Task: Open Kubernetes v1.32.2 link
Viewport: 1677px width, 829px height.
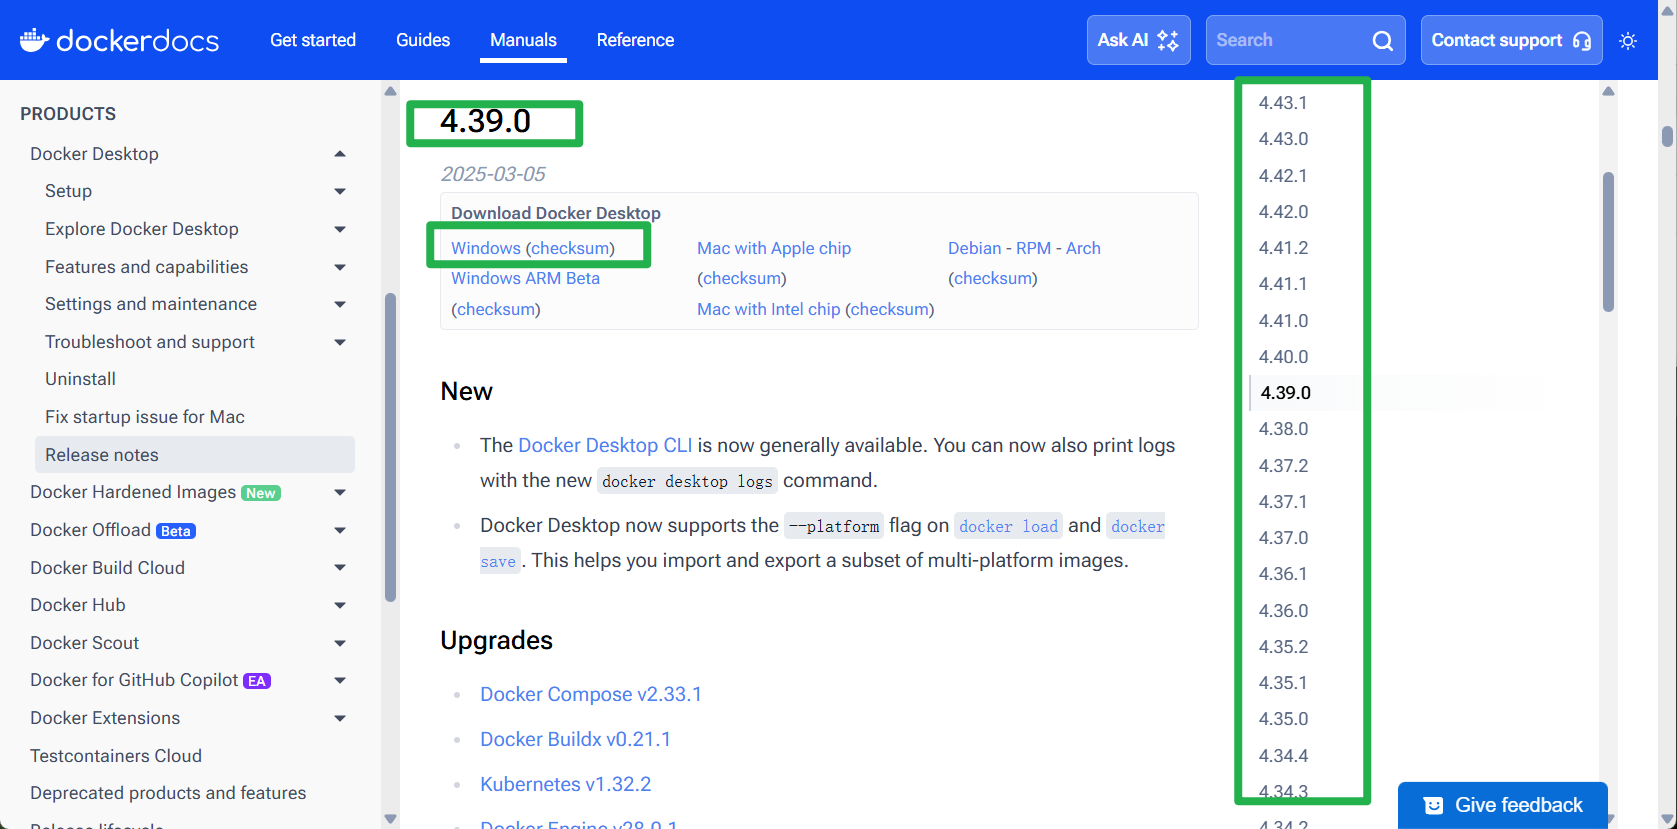Action: (x=566, y=784)
